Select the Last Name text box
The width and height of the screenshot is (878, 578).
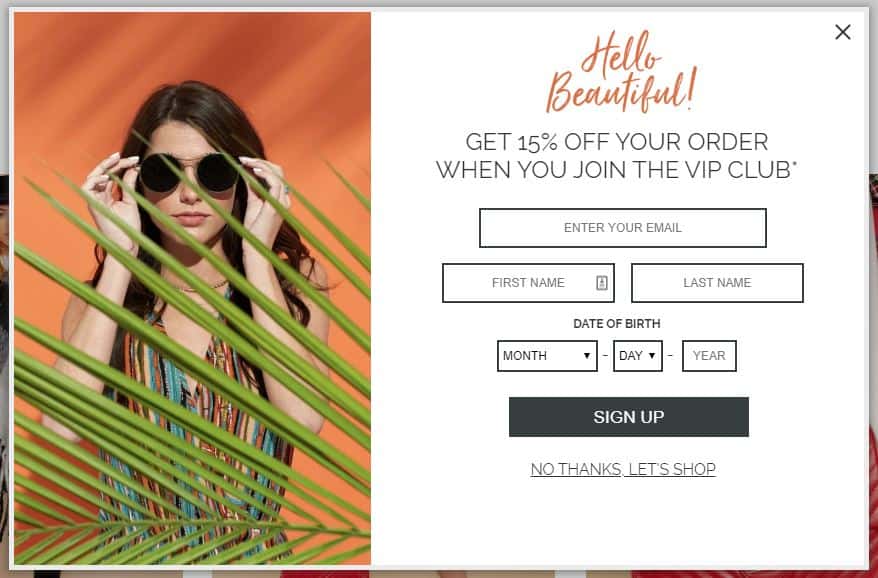coord(717,283)
